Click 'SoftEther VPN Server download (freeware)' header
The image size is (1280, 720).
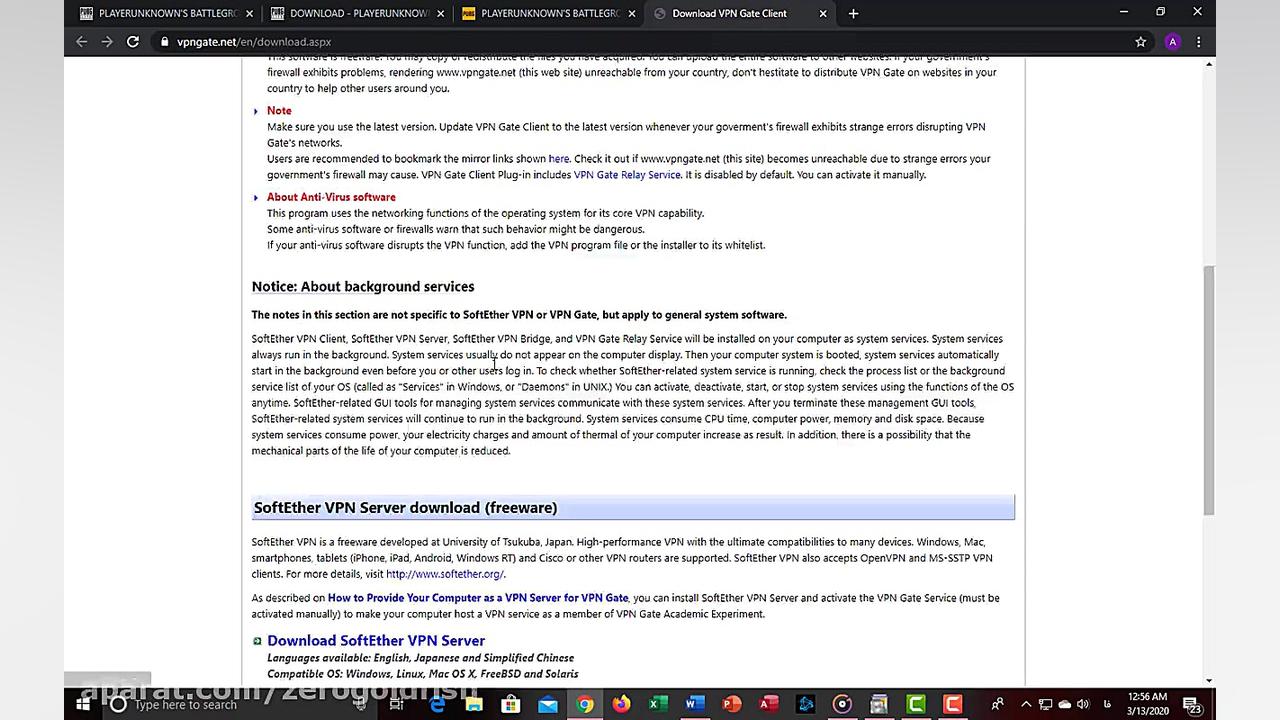(633, 507)
